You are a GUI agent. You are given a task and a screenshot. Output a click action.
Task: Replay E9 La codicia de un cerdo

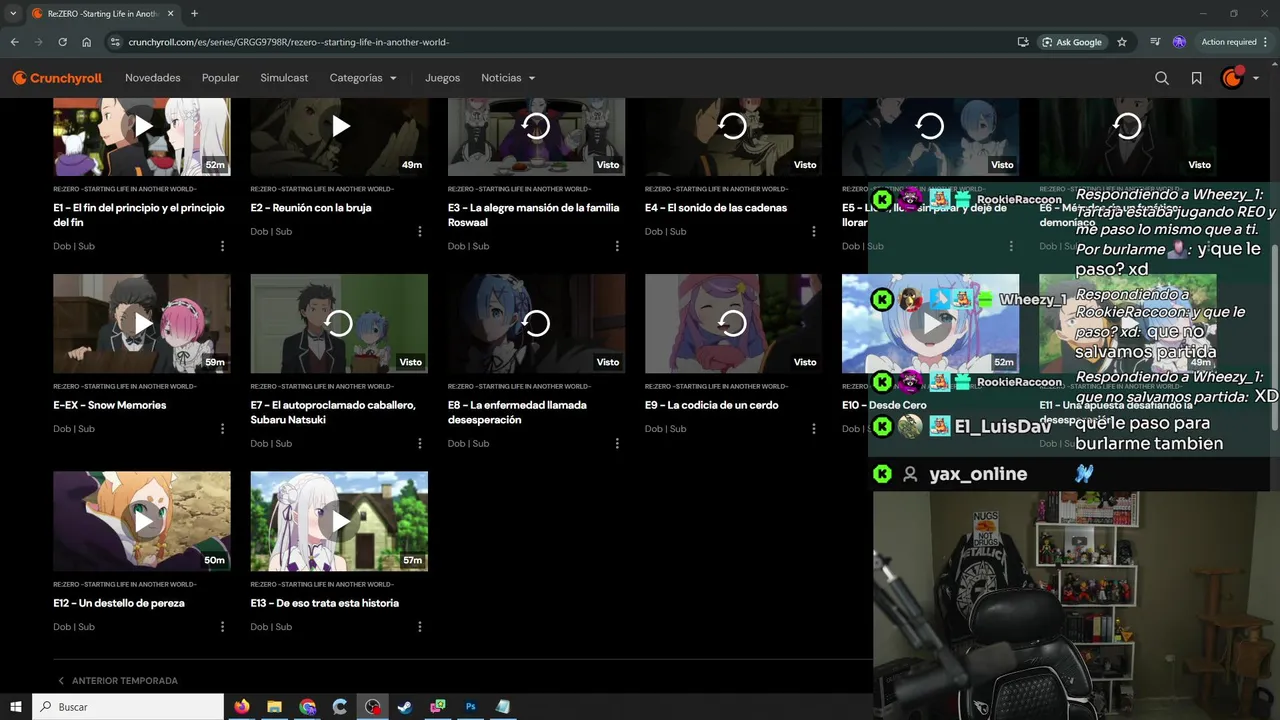tap(733, 324)
